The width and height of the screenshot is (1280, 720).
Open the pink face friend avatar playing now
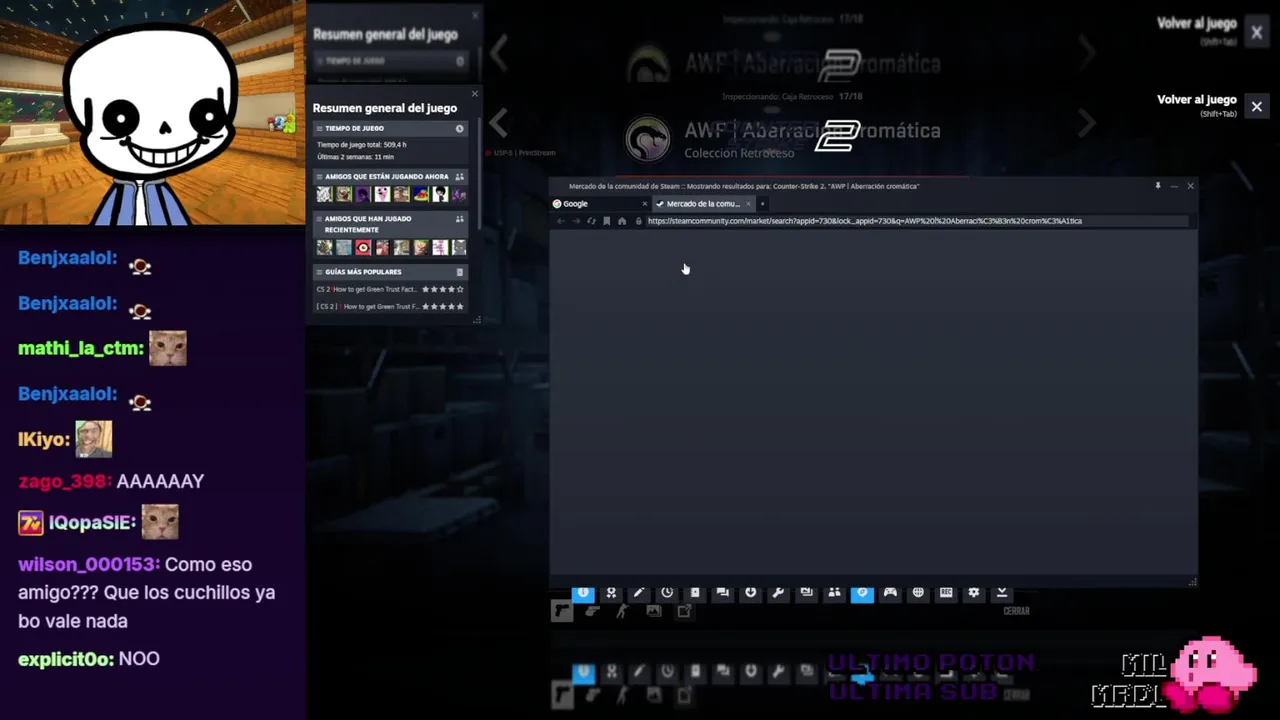(382, 194)
